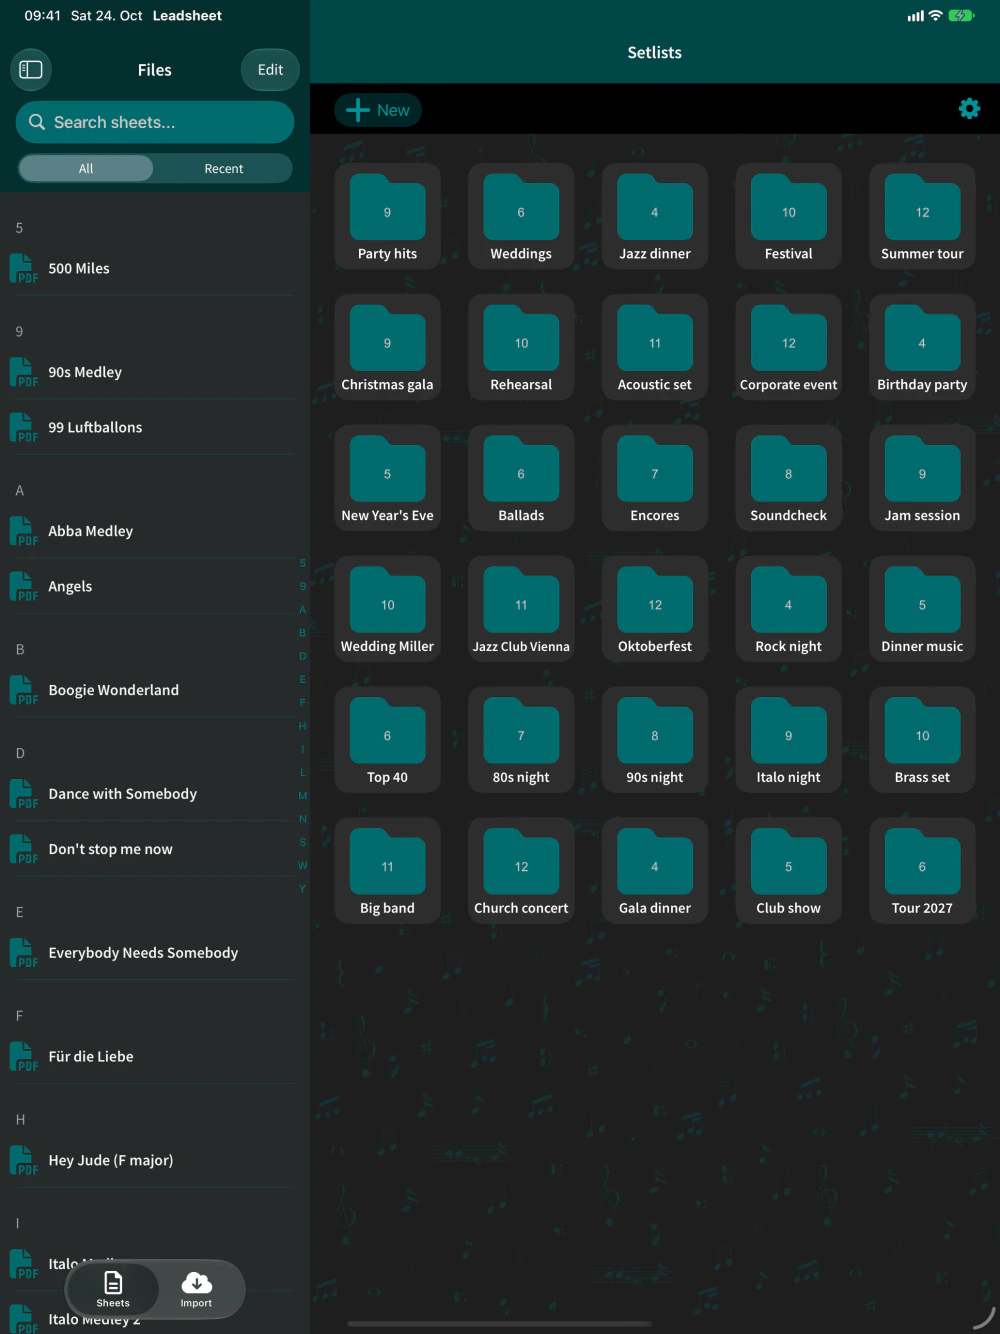This screenshot has height=1334, width=1000.
Task: Open the Italo night setlist folder
Action: tap(789, 741)
